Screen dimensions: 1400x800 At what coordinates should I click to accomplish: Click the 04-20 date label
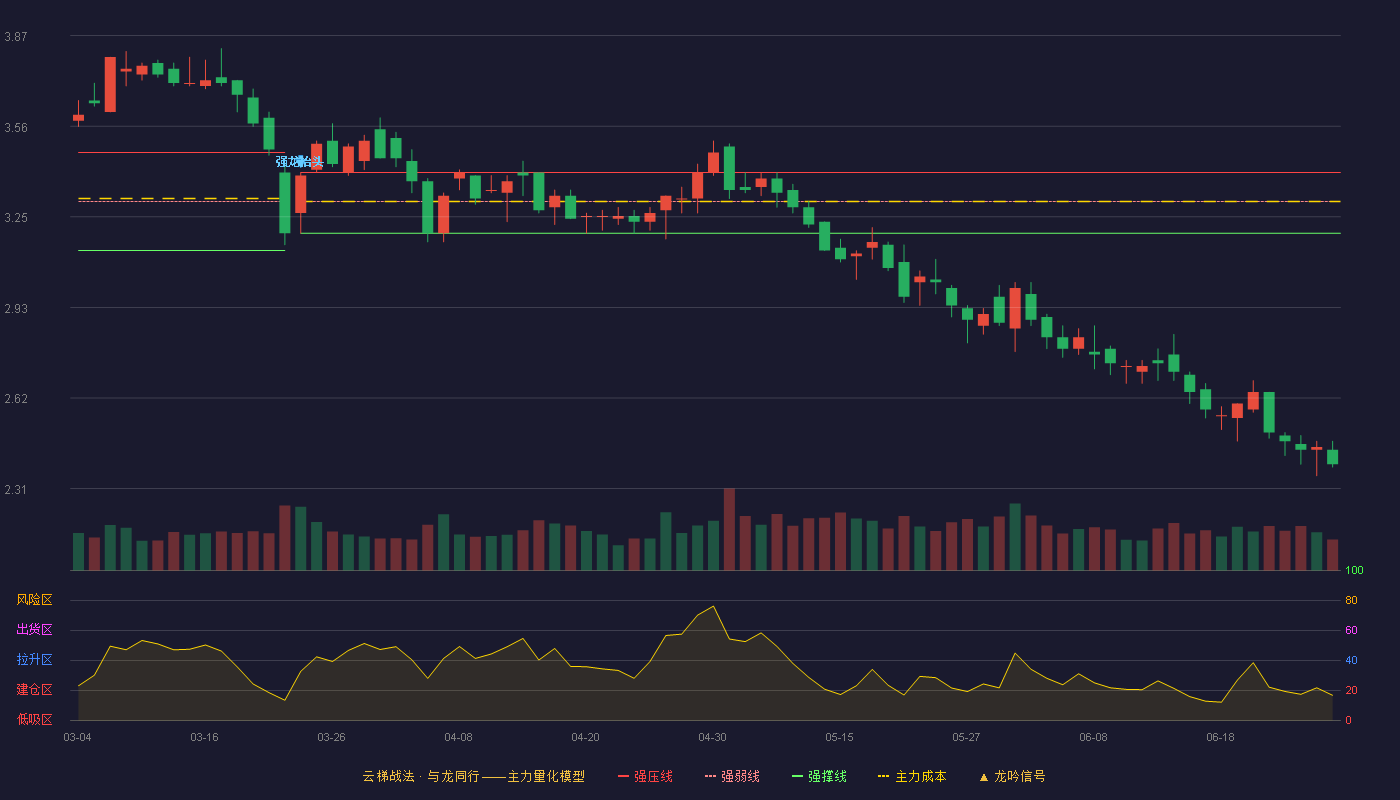tap(585, 737)
